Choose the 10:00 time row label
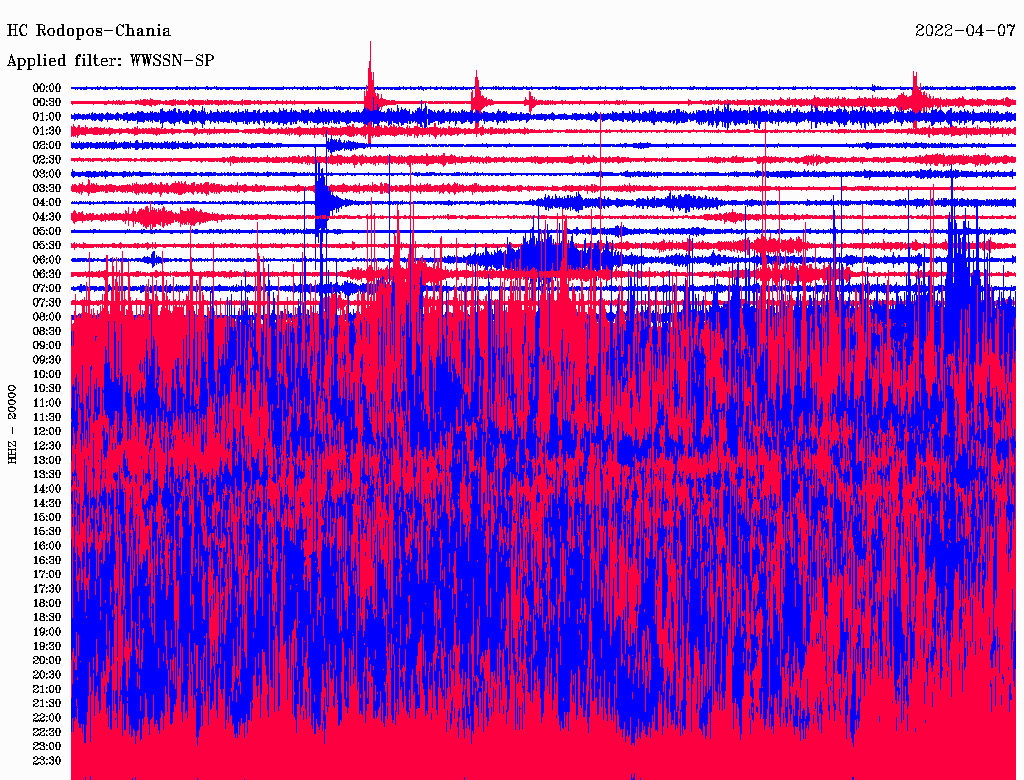Viewport: 1024px width, 780px height. coord(47,374)
